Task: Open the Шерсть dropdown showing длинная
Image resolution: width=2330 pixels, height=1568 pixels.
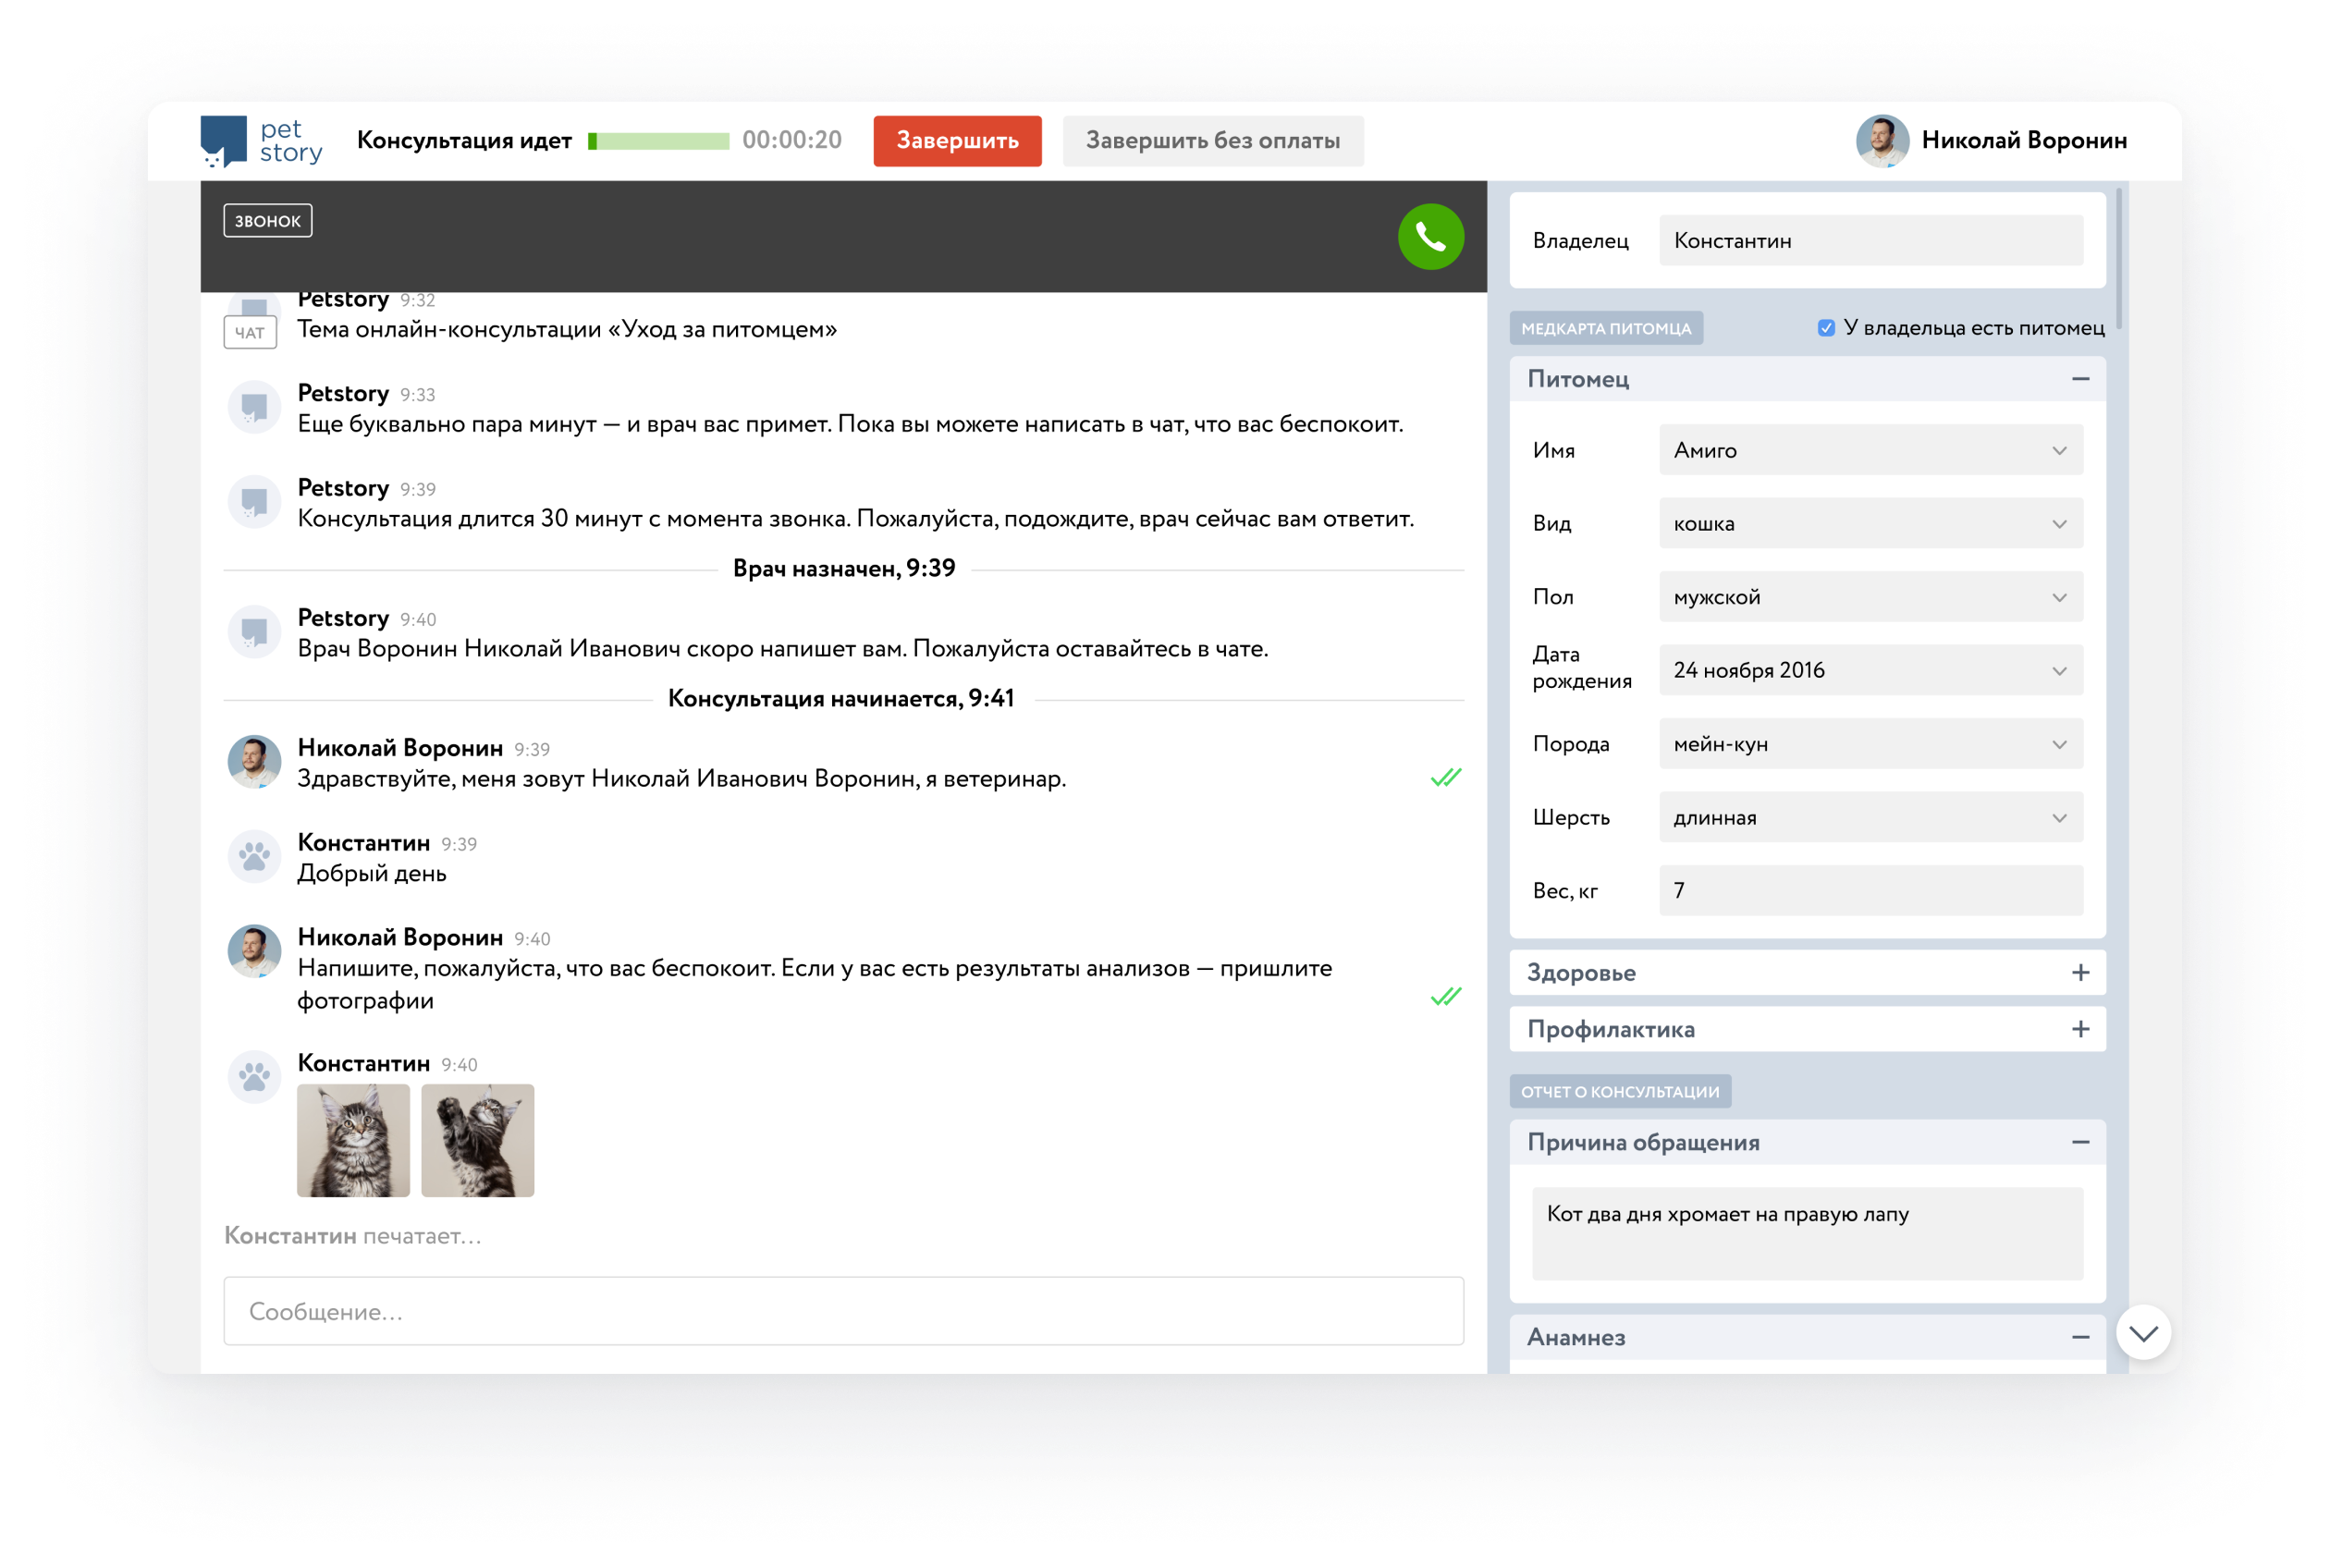Action: 1870,817
